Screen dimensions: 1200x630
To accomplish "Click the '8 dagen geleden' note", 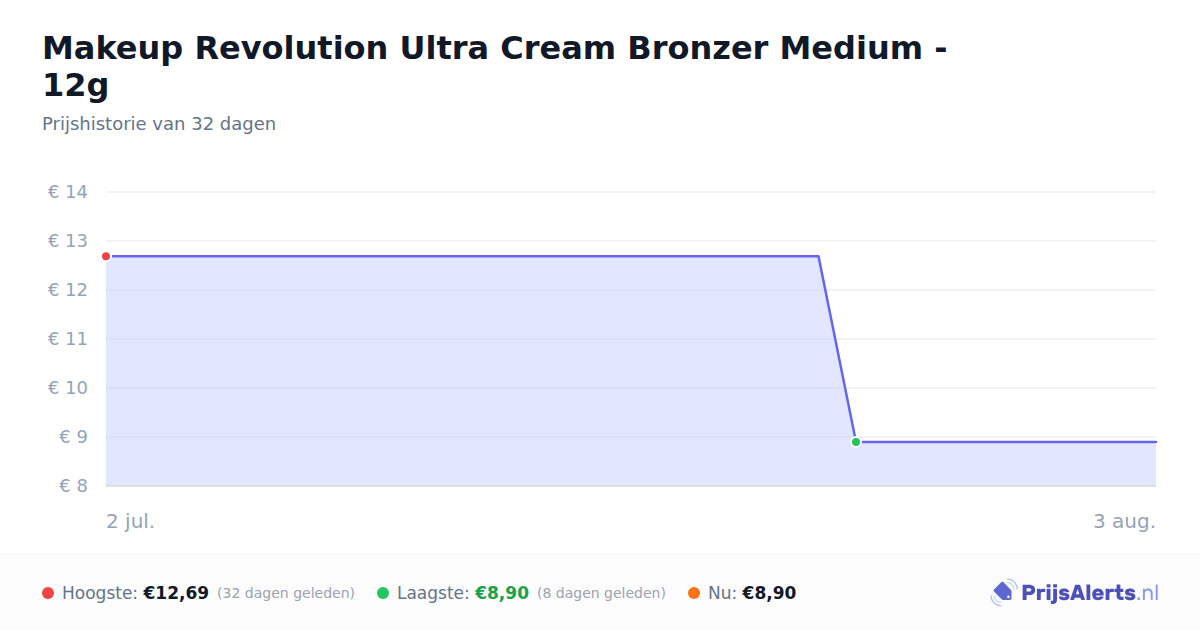I will coord(601,593).
